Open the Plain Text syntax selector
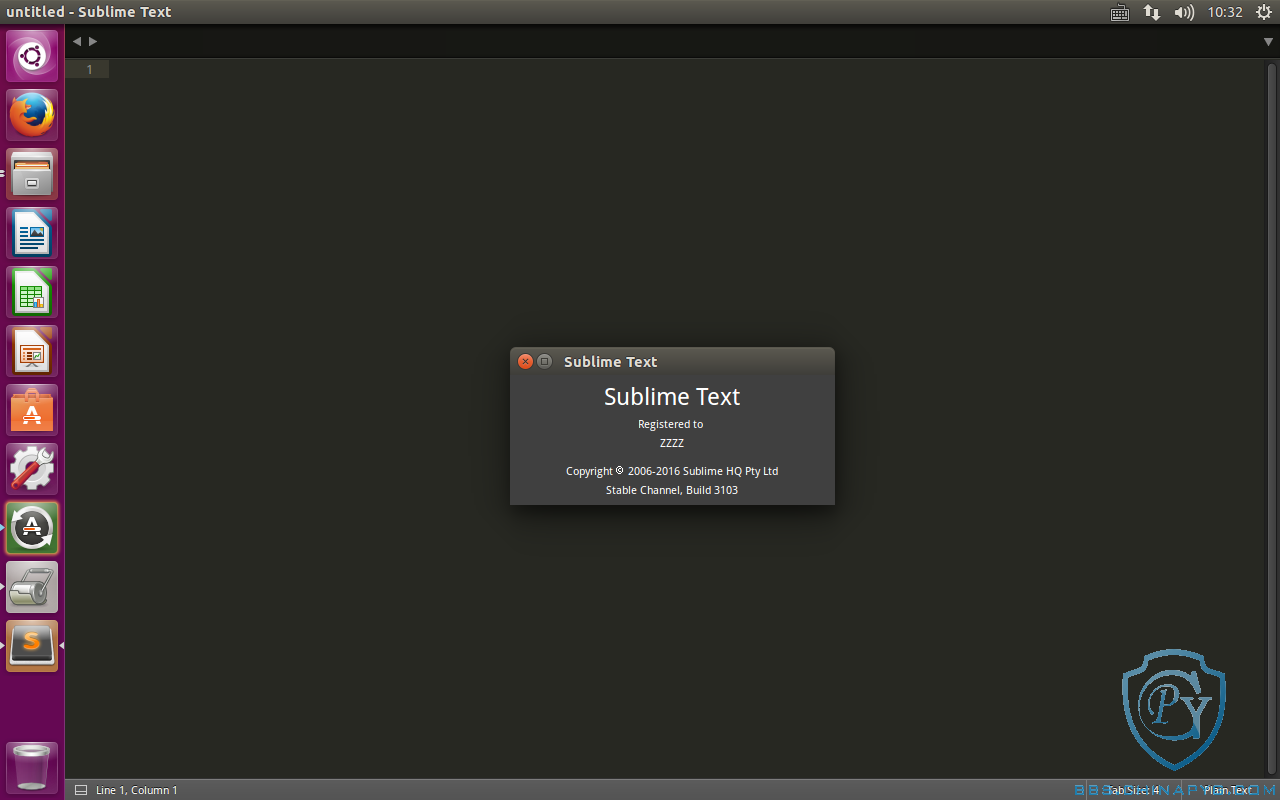 (x=1227, y=790)
